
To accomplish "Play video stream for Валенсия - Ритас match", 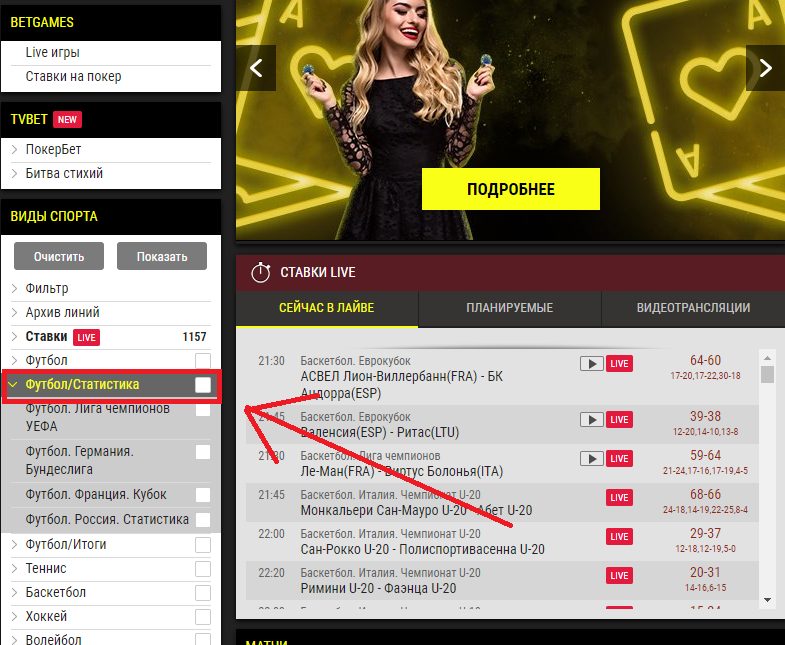I will [591, 419].
